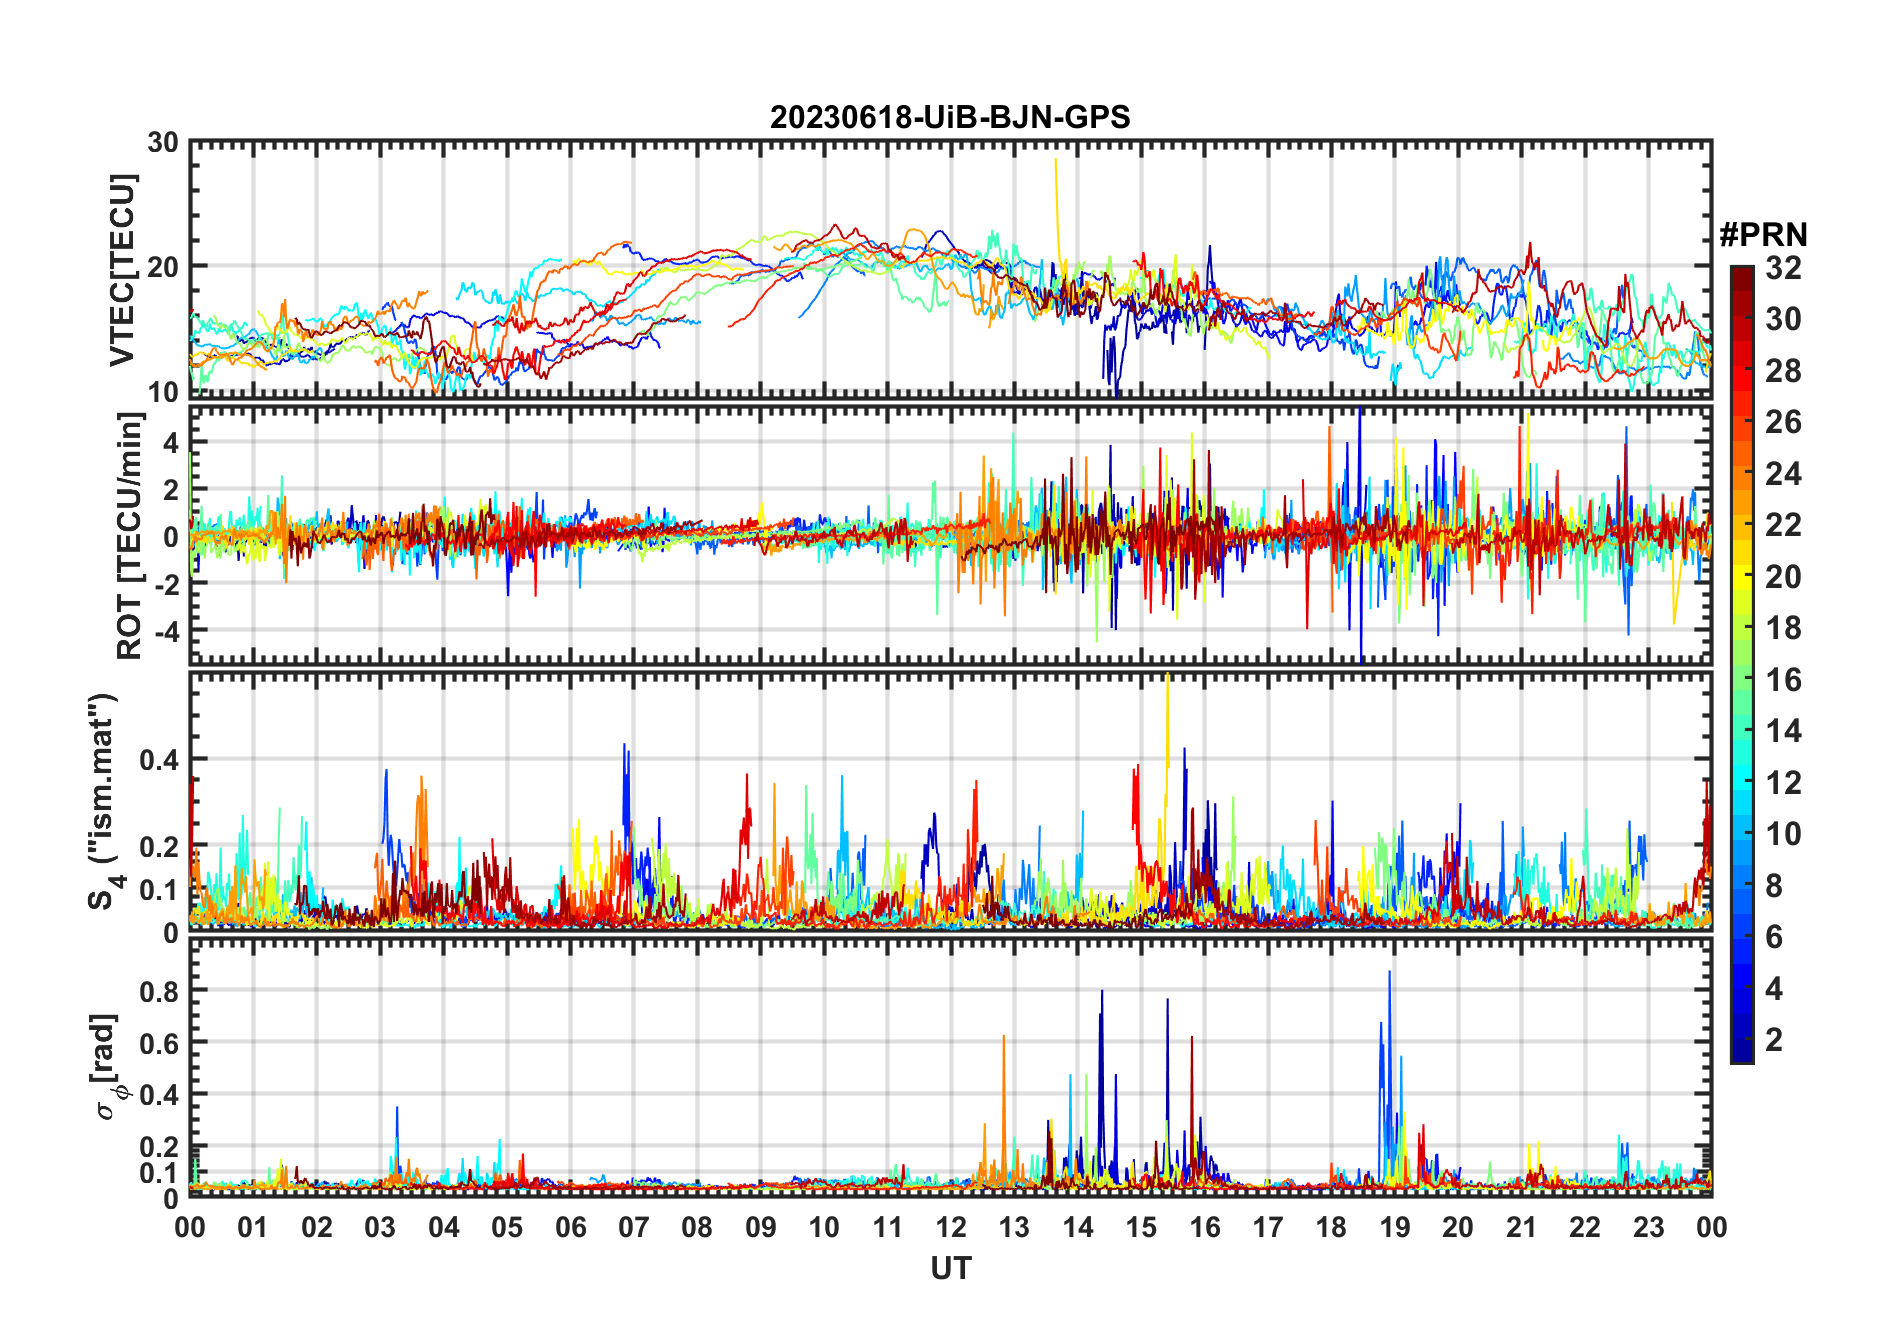Click the 12 hour tick label on the x-axis

(x=950, y=1227)
